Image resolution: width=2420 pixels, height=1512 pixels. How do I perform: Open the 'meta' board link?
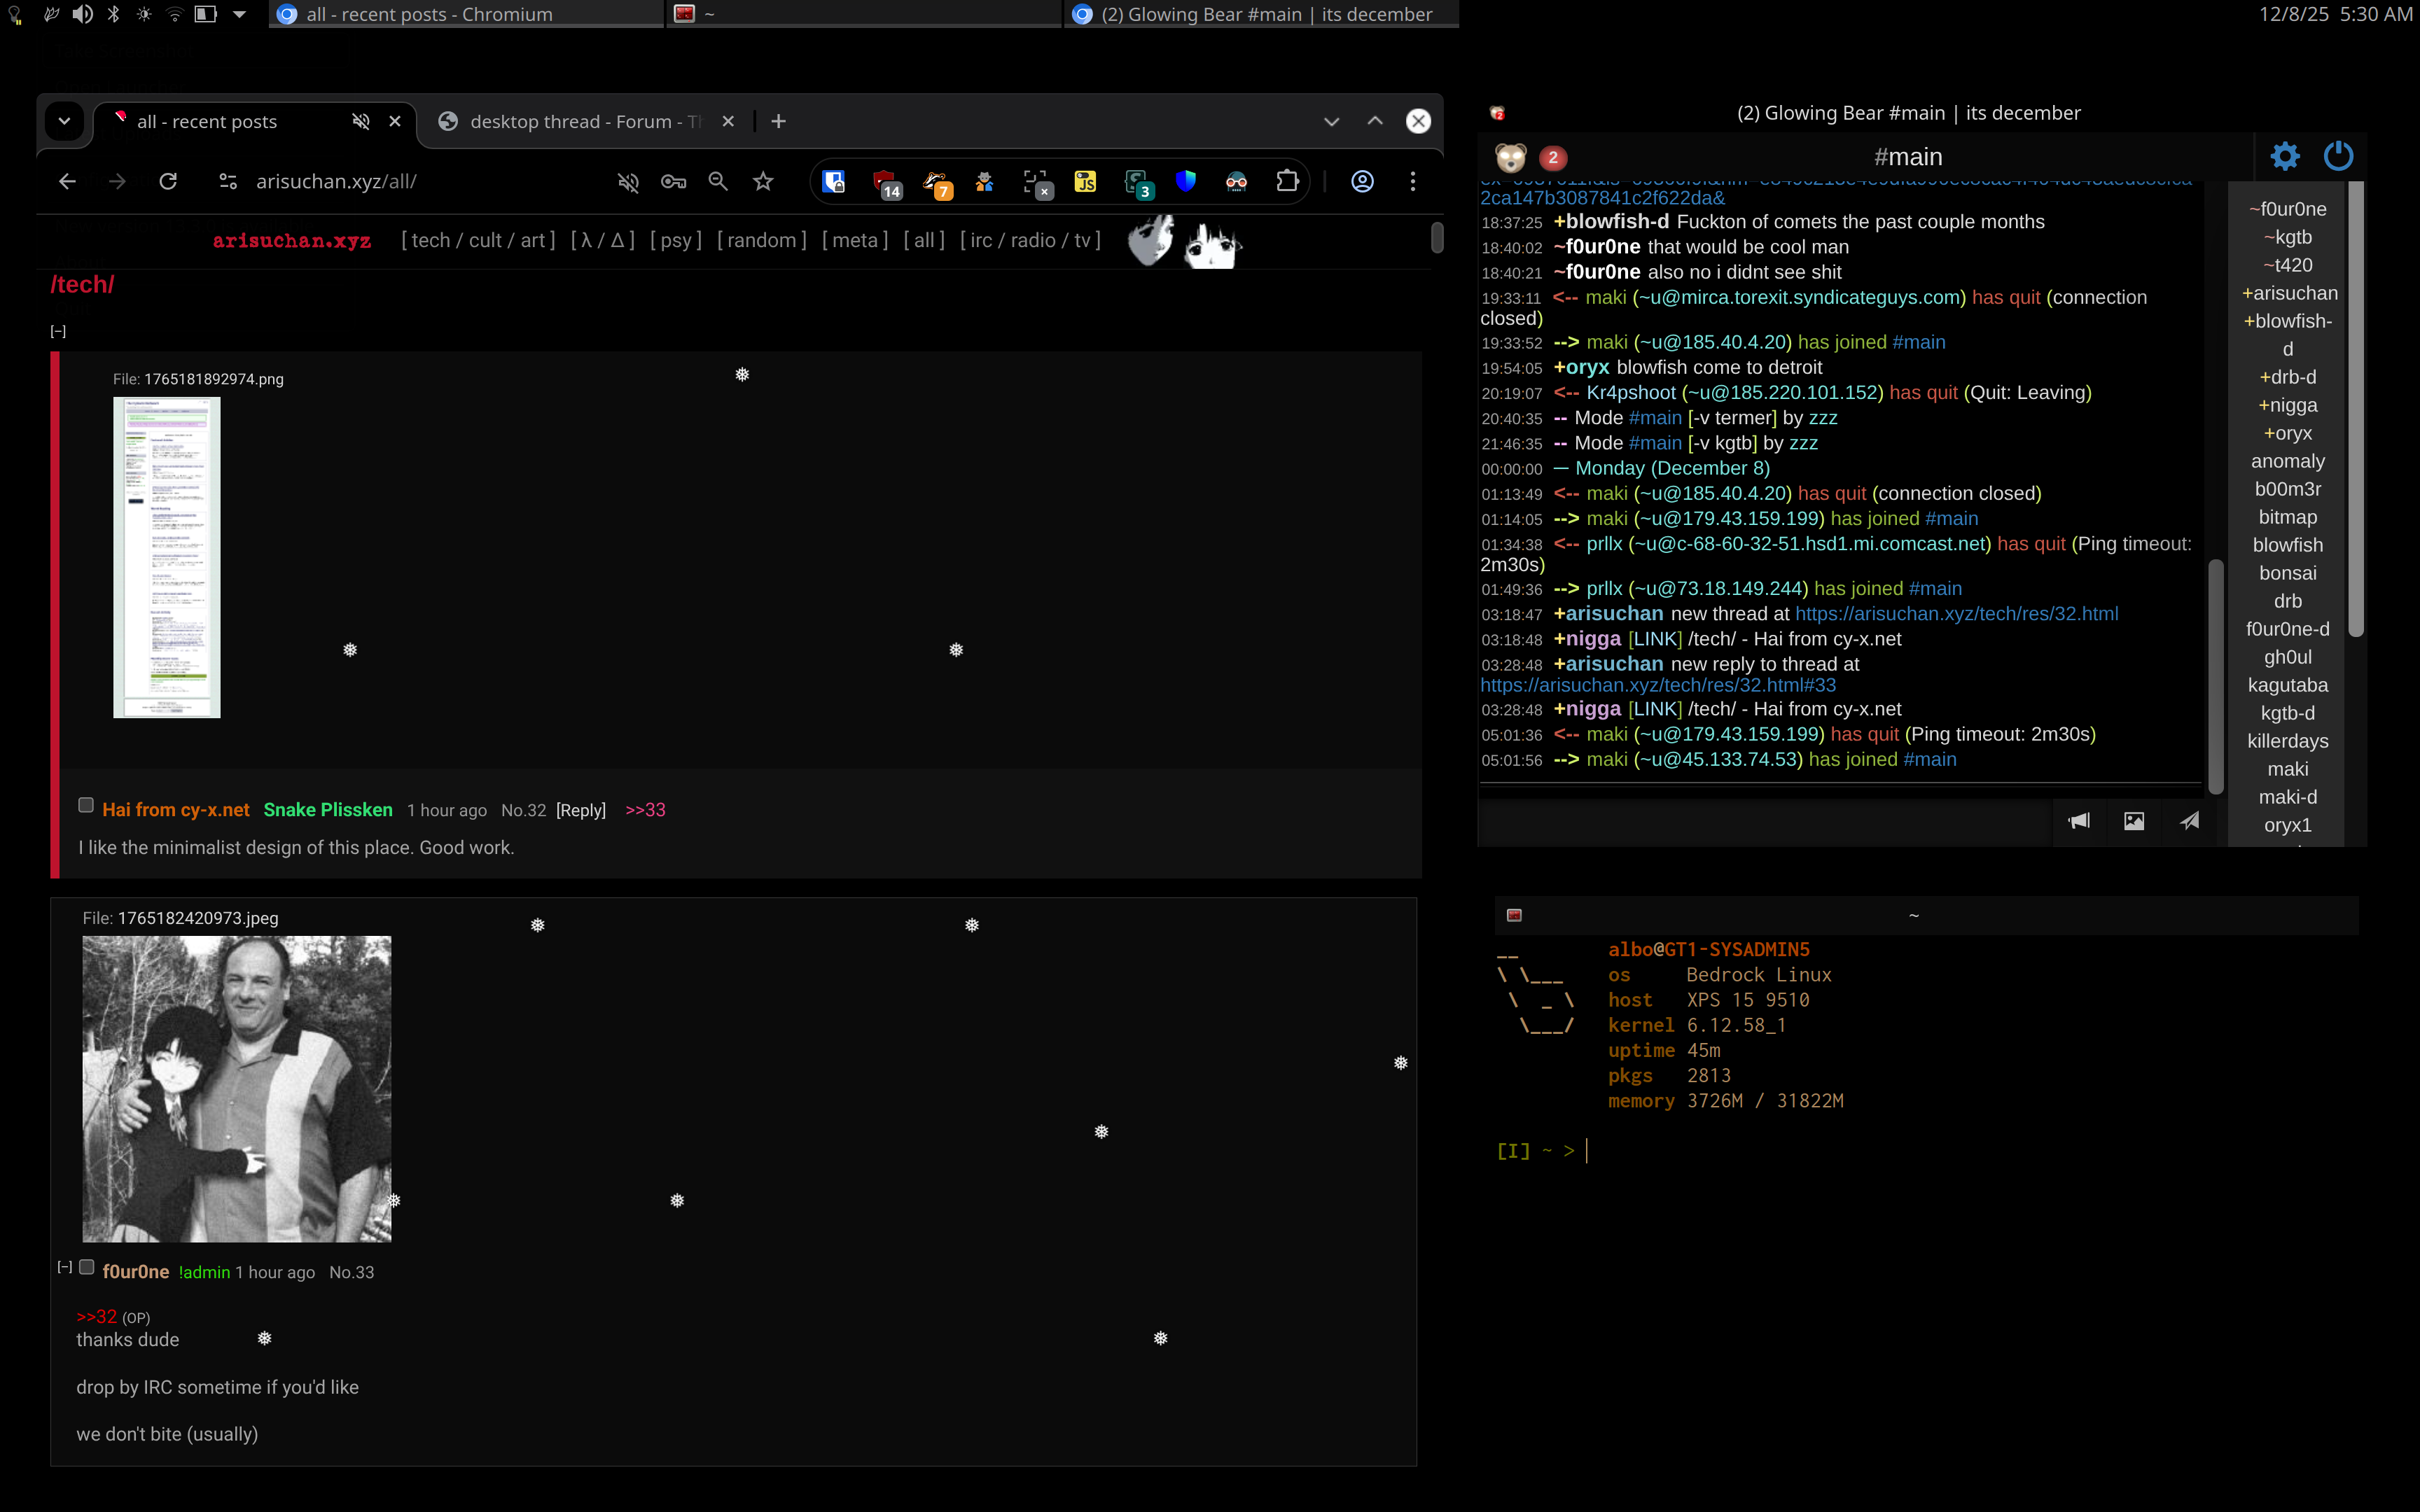pyautogui.click(x=855, y=240)
